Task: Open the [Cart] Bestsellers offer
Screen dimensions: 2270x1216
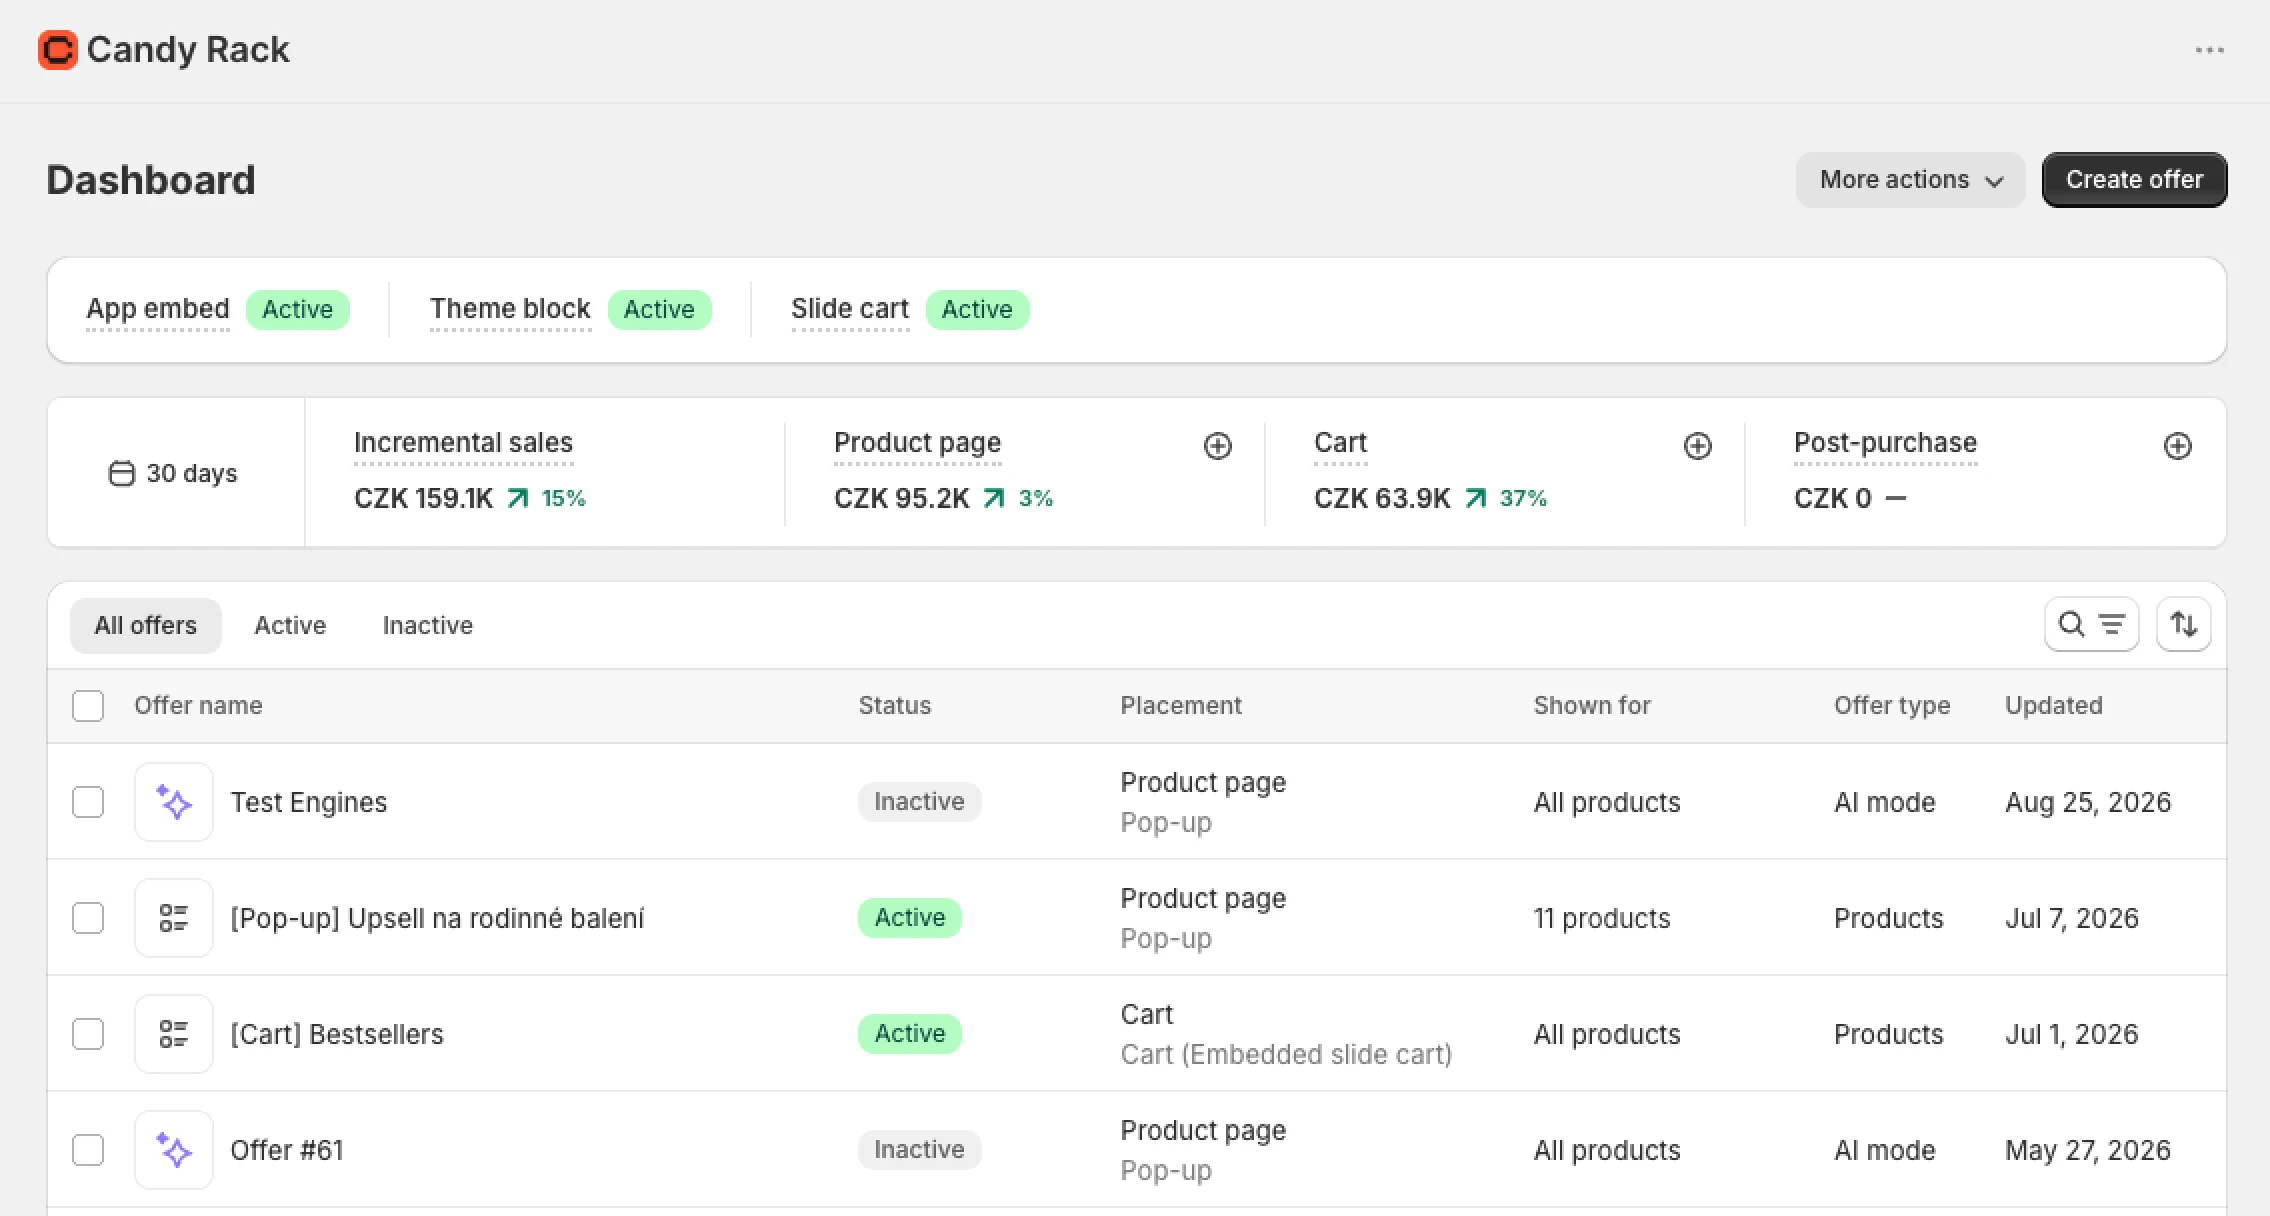Action: (336, 1034)
